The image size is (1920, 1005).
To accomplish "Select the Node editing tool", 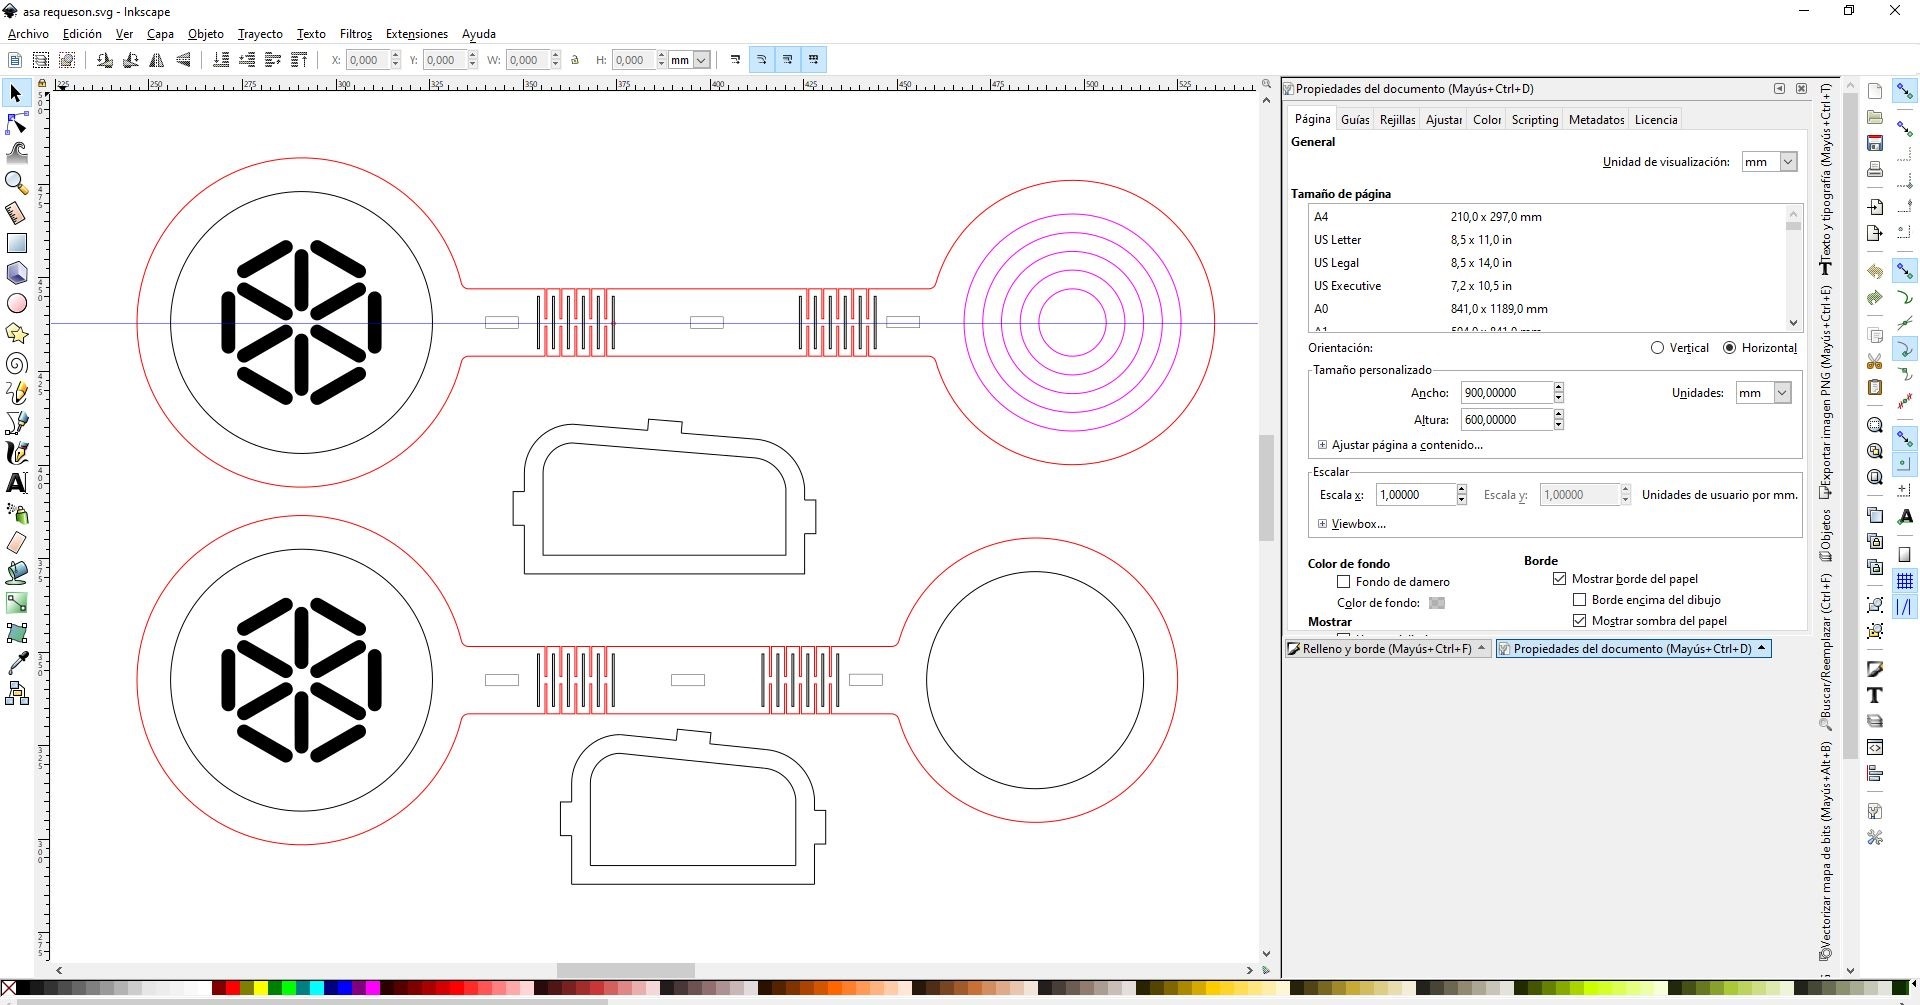I will pos(16,123).
